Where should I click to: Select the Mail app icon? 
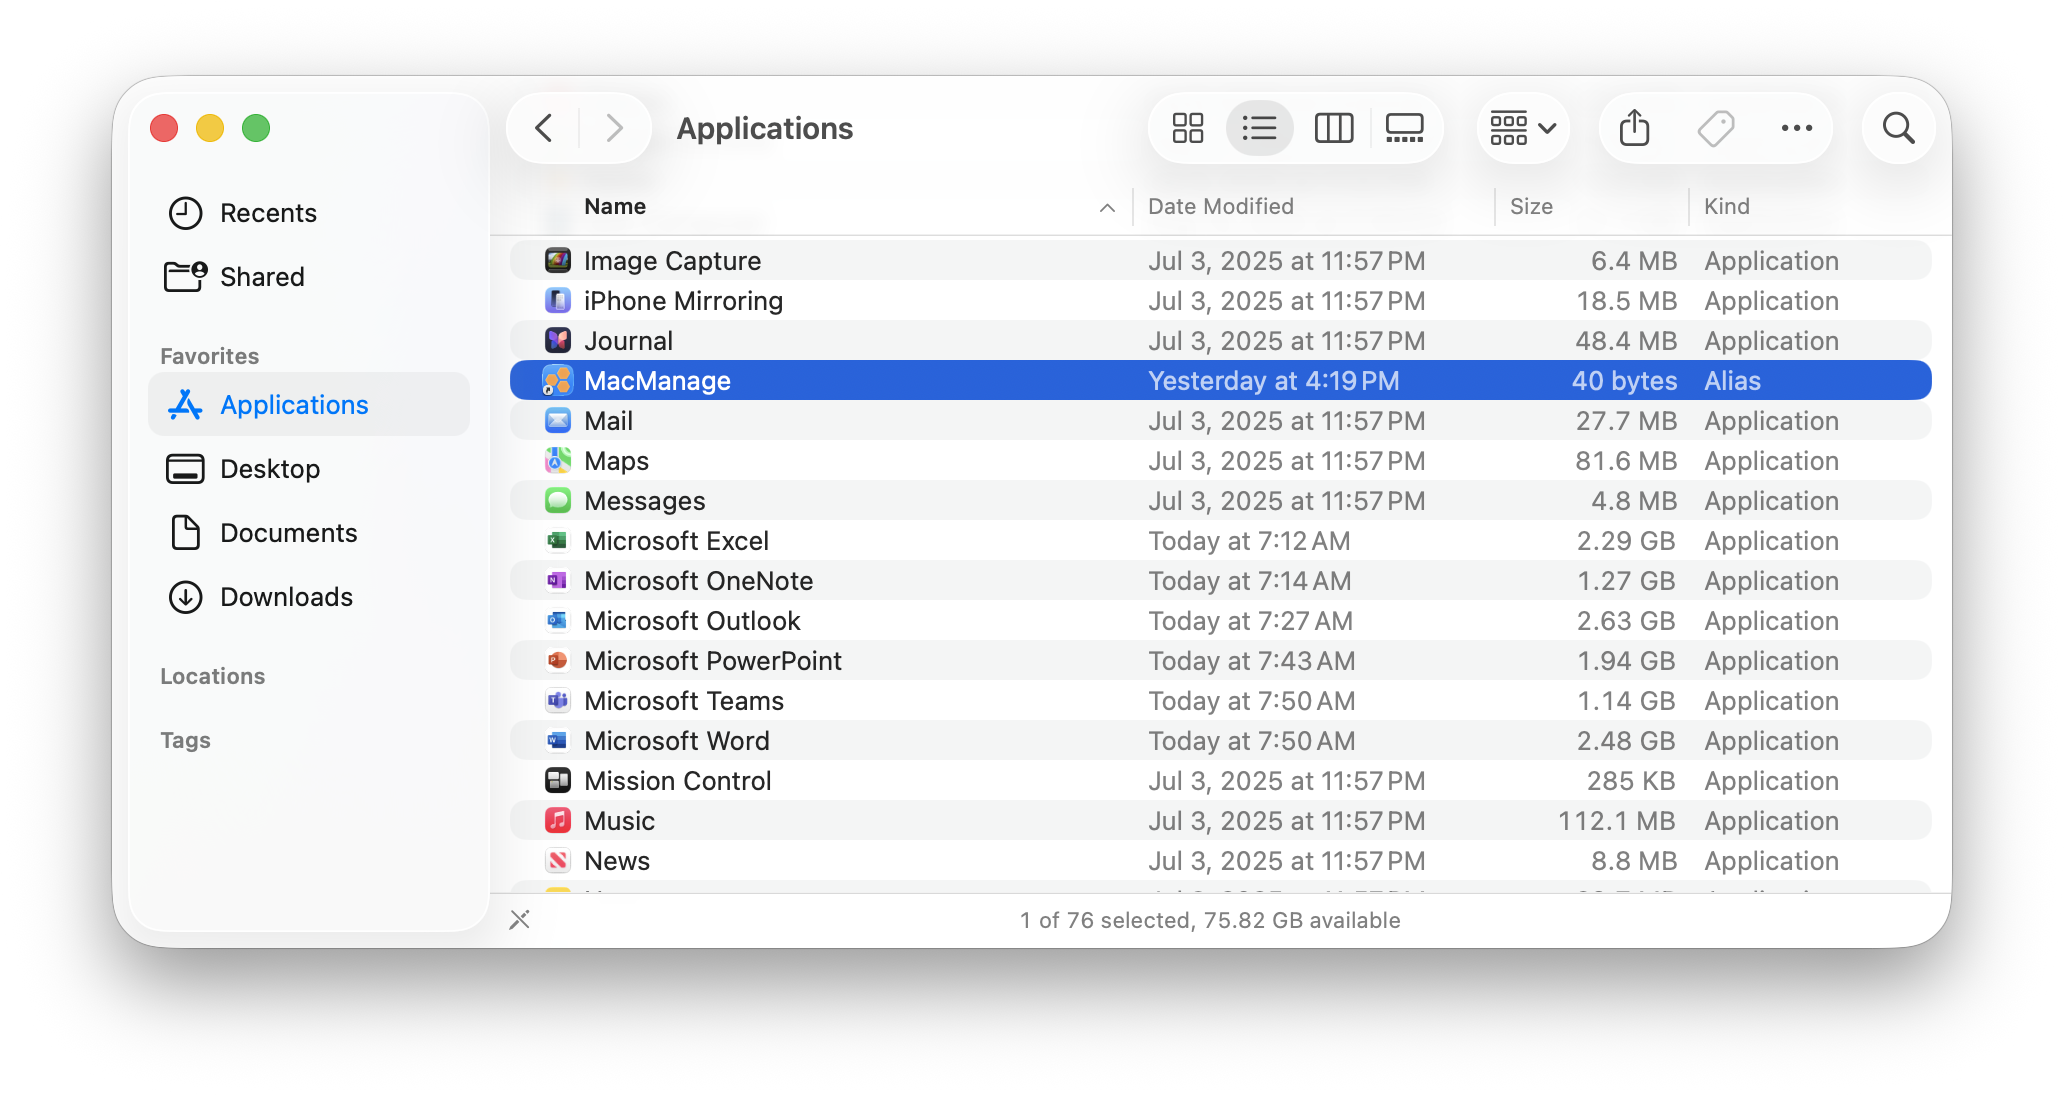click(558, 421)
